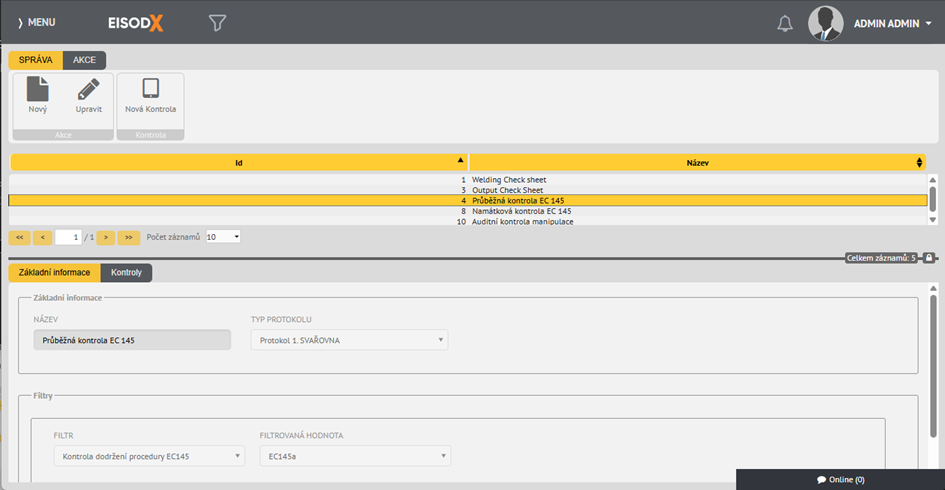945x490 pixels.
Task: Click the admin user avatar
Action: coord(825,23)
